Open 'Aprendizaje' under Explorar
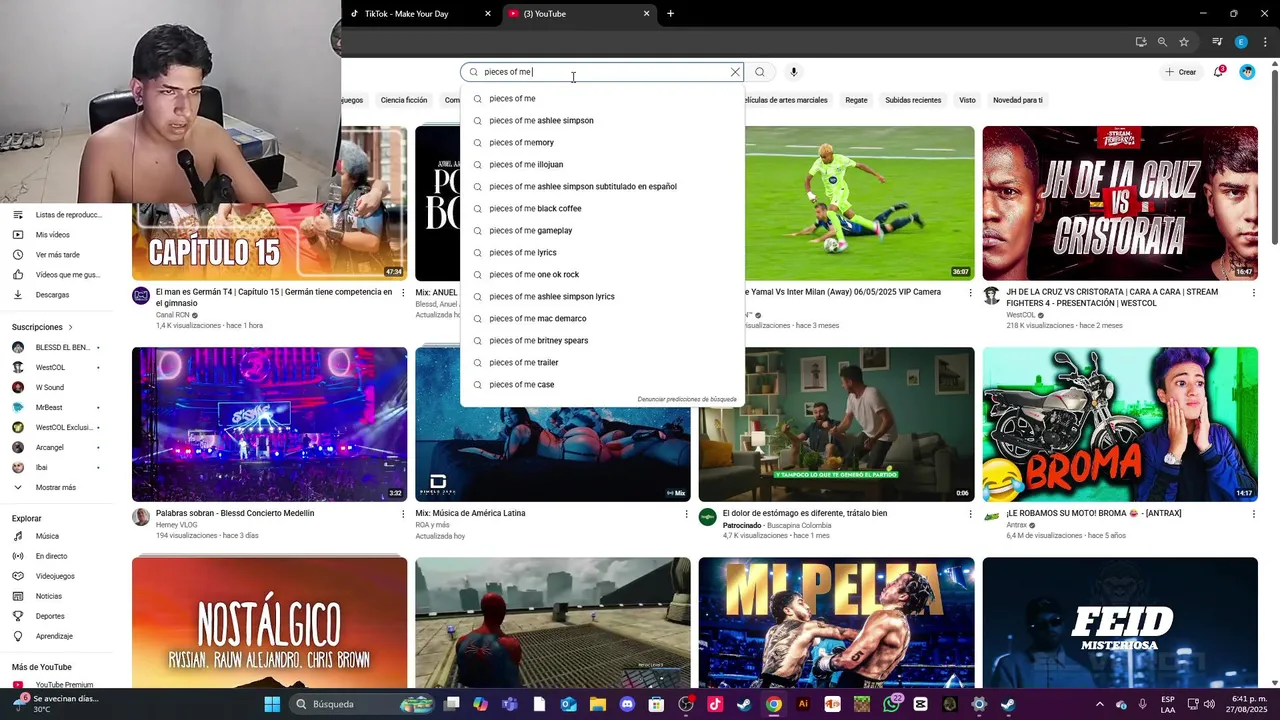Viewport: 1280px width, 720px height. tap(56, 636)
